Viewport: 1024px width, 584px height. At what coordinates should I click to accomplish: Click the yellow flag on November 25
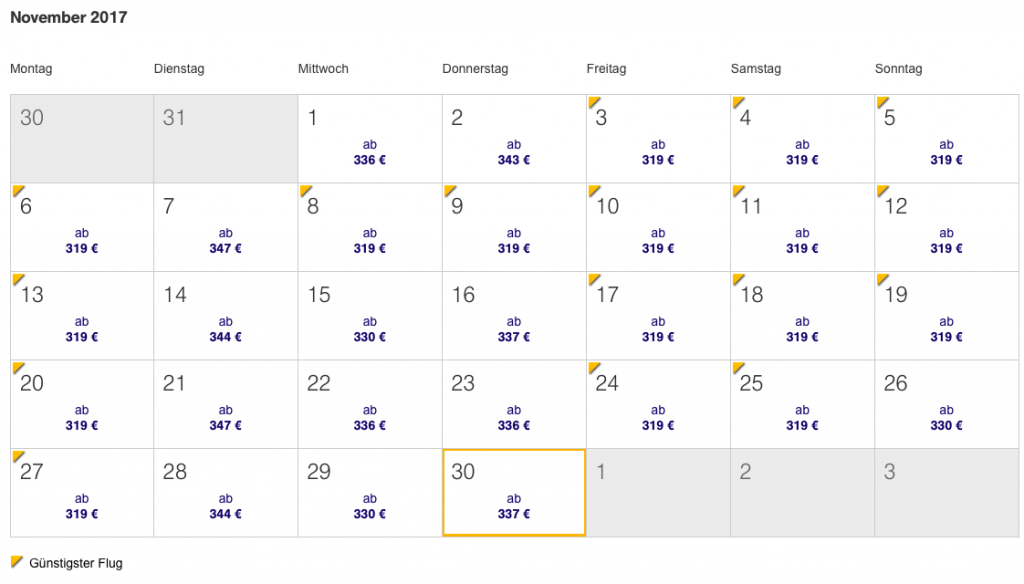pyautogui.click(x=738, y=368)
